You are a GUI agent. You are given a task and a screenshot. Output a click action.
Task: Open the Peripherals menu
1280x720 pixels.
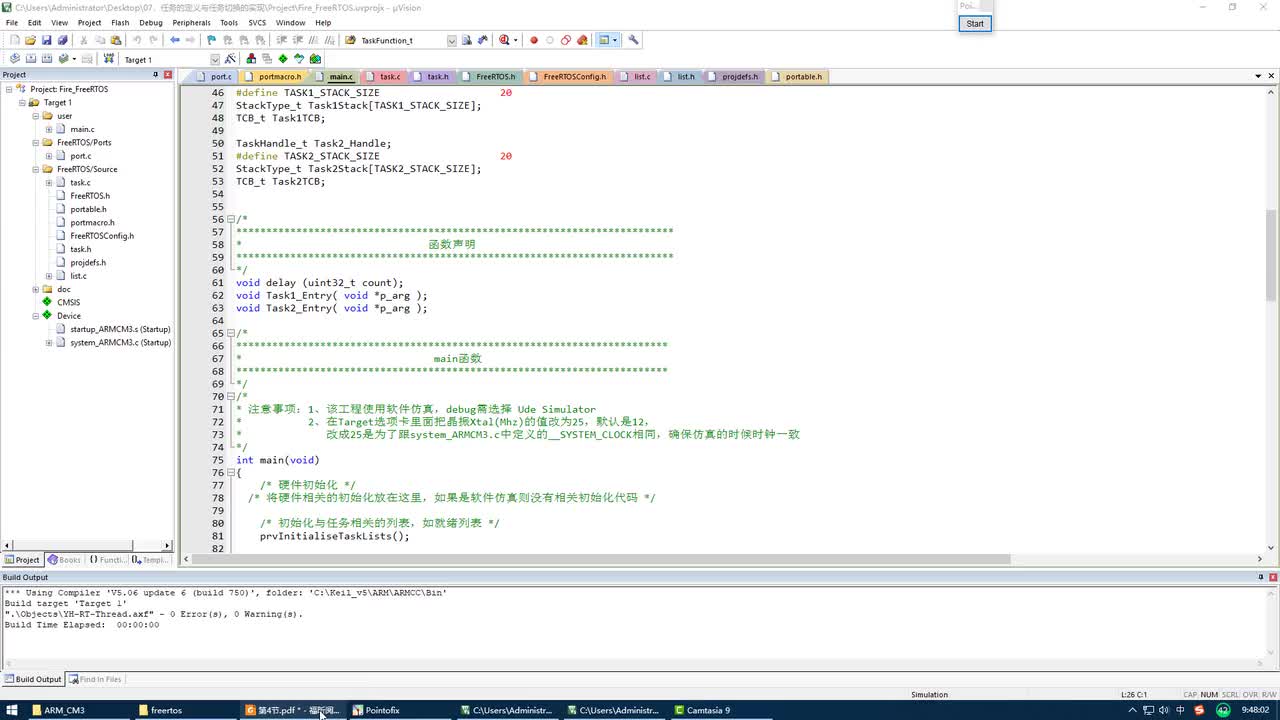coord(191,22)
